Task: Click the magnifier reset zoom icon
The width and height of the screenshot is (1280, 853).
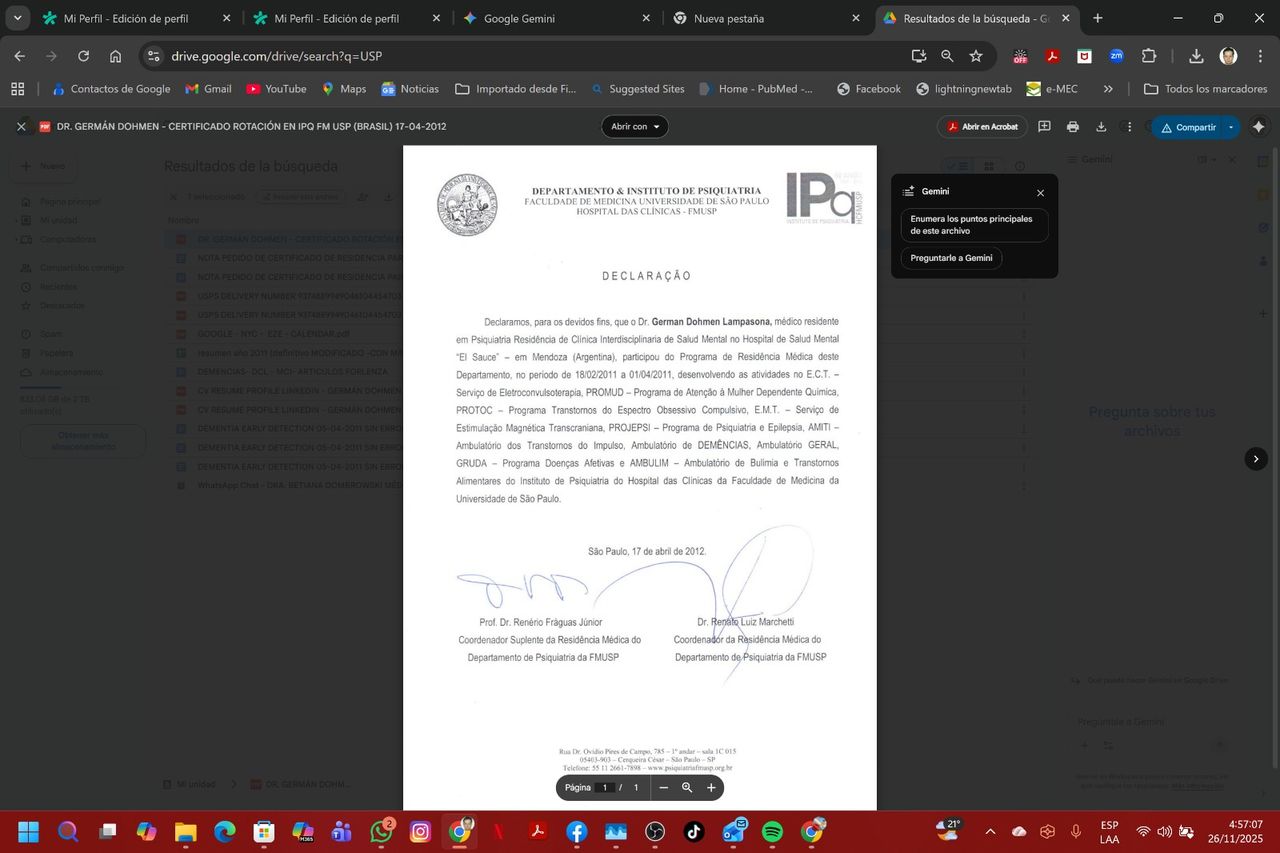Action: tap(687, 788)
